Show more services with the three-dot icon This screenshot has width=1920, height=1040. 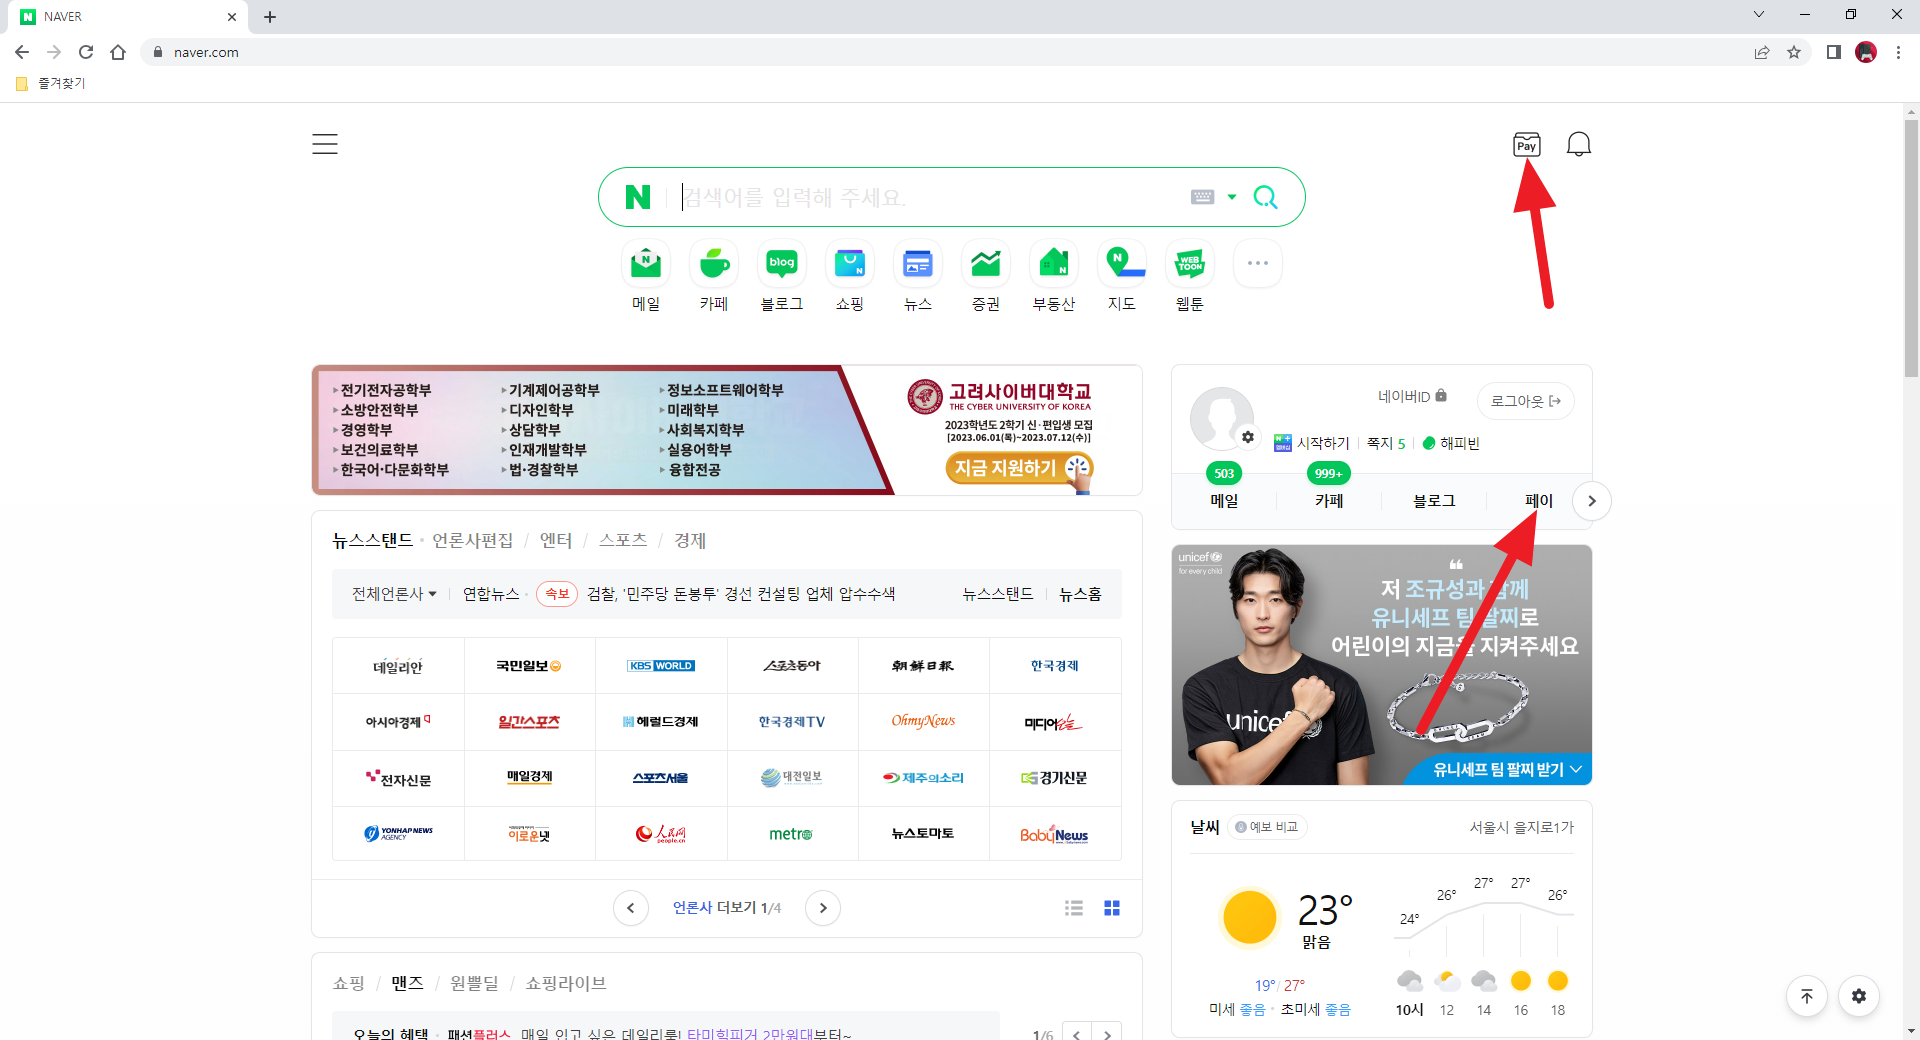[x=1258, y=264]
